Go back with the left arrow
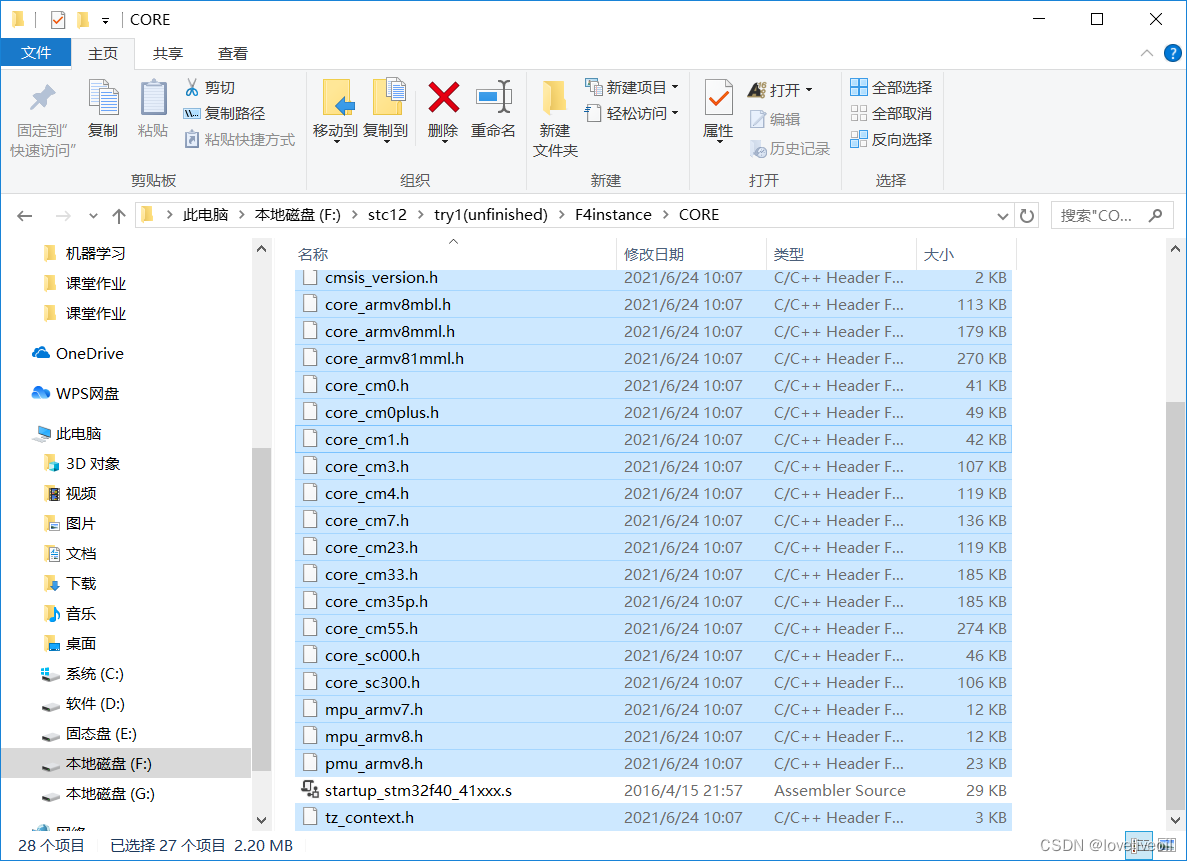The width and height of the screenshot is (1187, 861). [25, 216]
